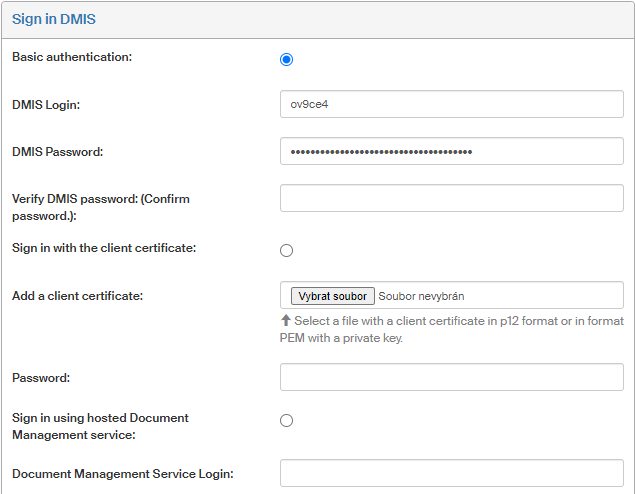Image resolution: width=635 pixels, height=494 pixels.
Task: Click the up-arrow icon beside certificate hint
Action: (286, 321)
